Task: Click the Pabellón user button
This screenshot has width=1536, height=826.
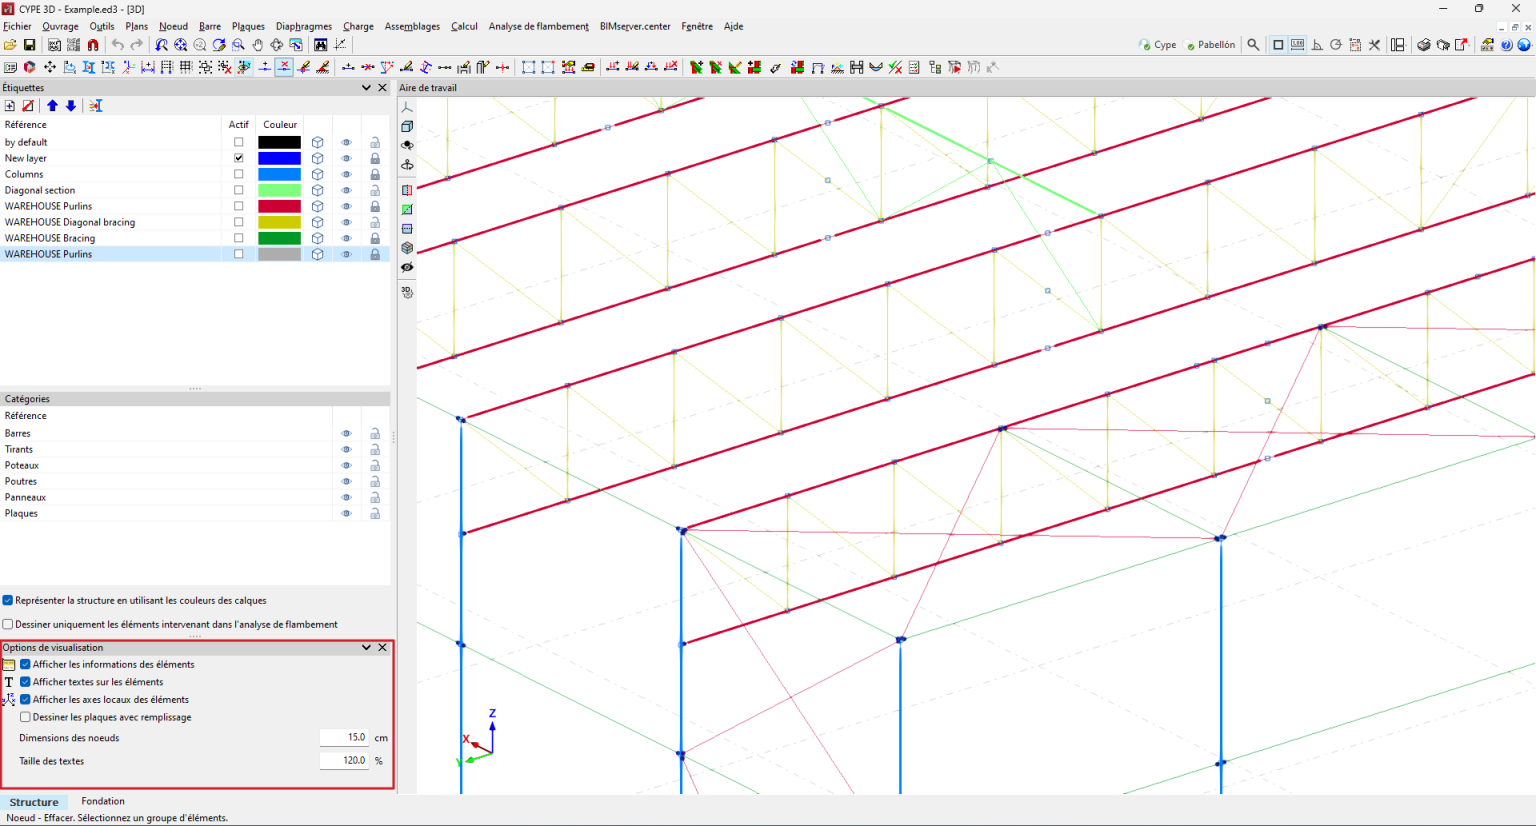Action: click(x=1210, y=45)
